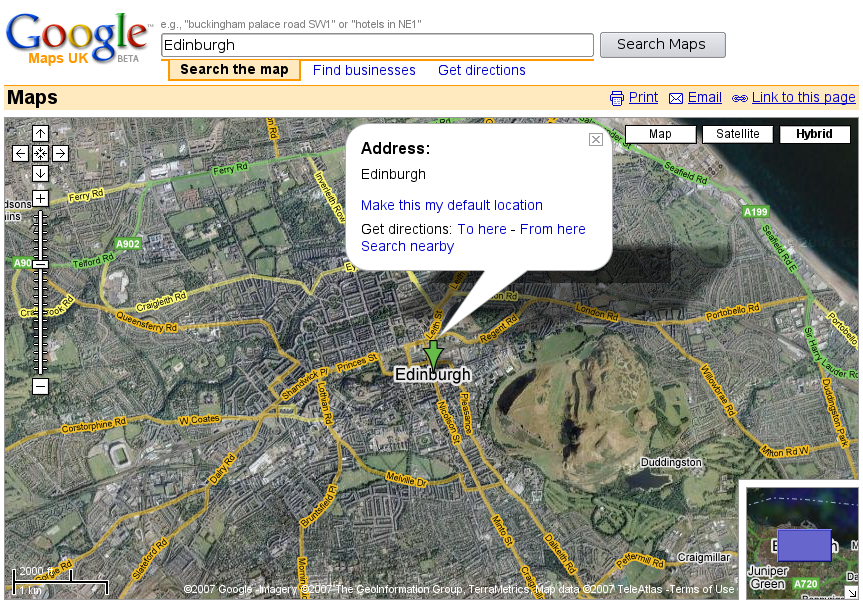Pan the map left with arrow button
Viewport: 863px width, 605px height.
(20, 154)
